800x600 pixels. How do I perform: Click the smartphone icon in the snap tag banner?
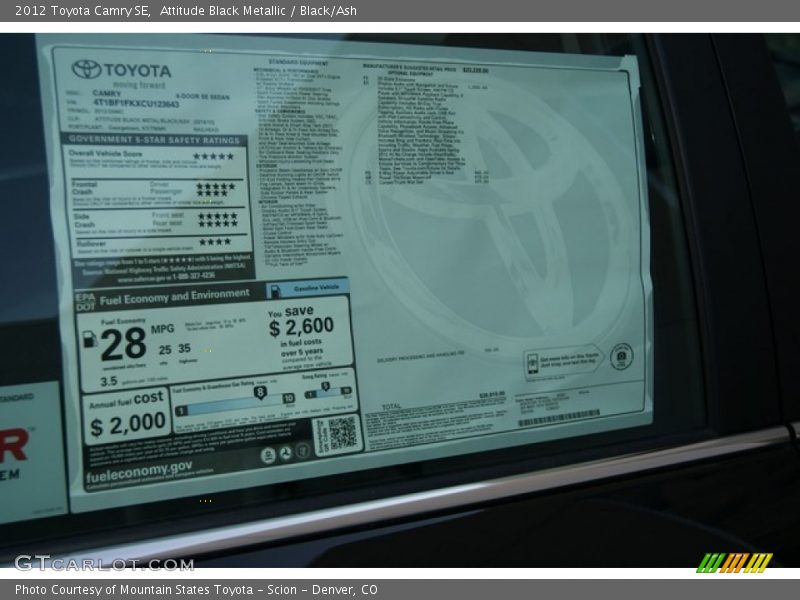click(x=533, y=362)
